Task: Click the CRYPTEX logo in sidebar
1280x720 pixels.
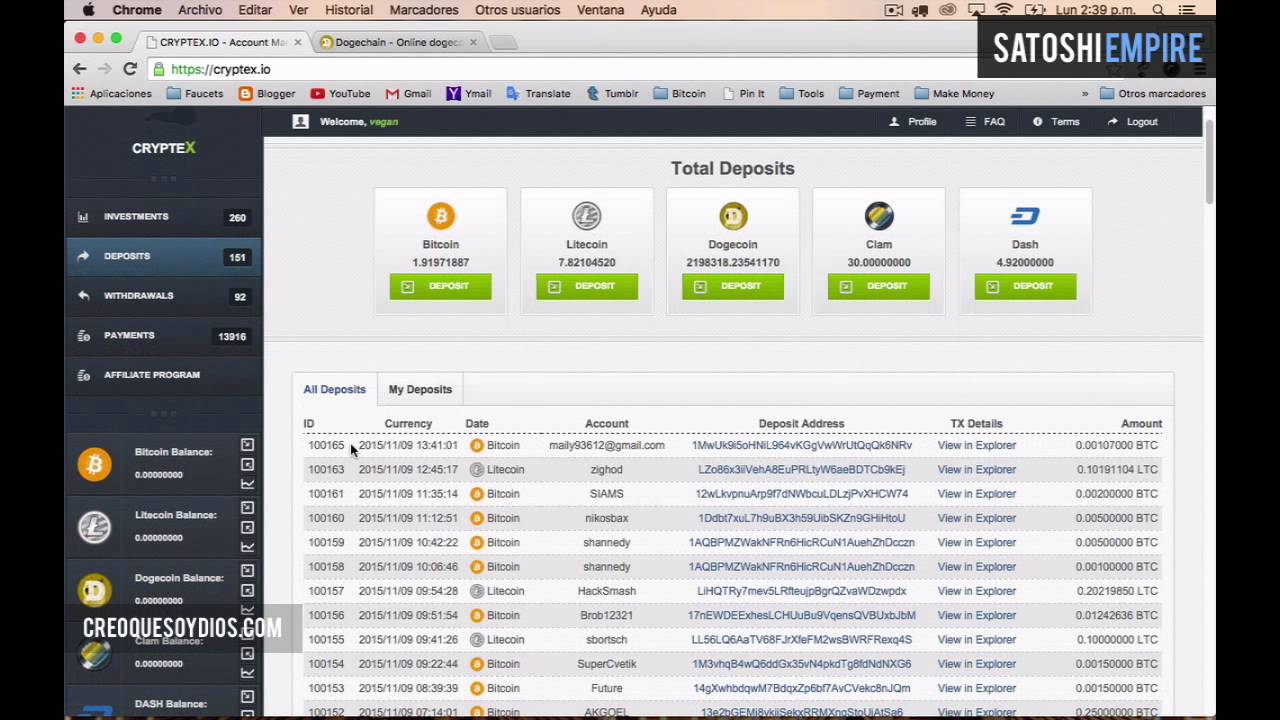Action: [x=164, y=148]
